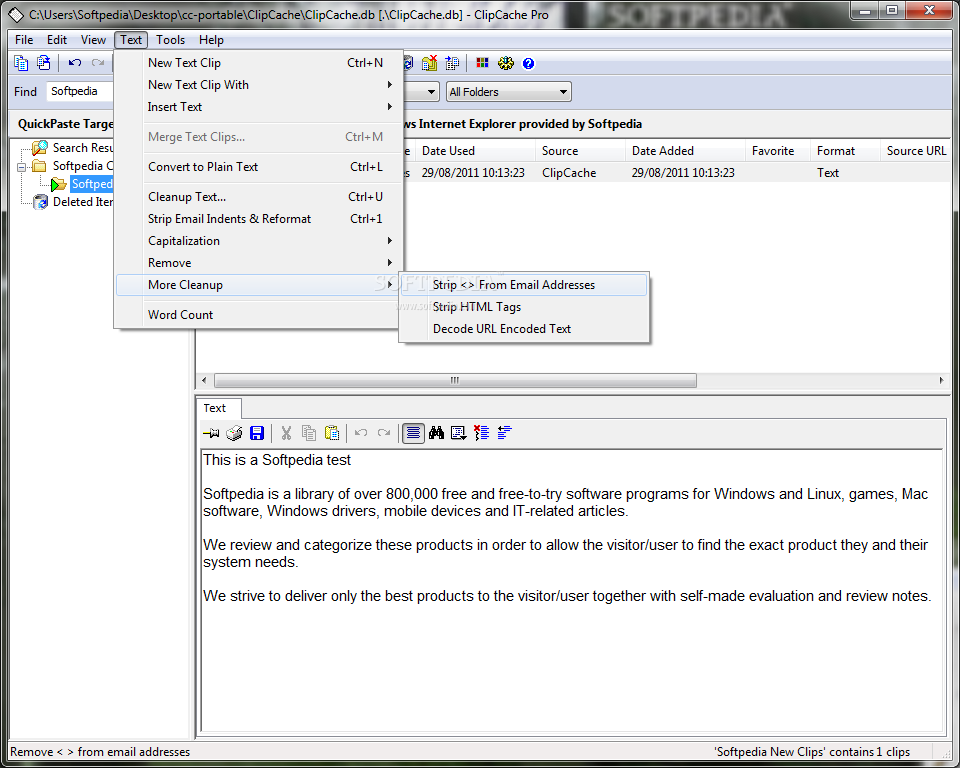Click the pin icon in clip editor toolbar
The image size is (960, 768).
click(x=211, y=433)
